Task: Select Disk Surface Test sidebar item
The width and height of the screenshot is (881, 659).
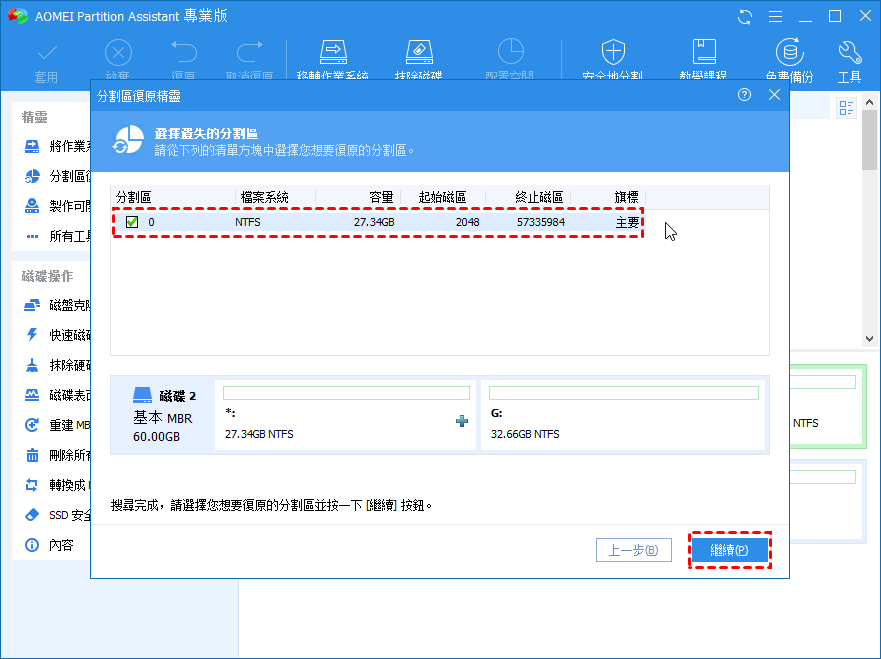Action: point(56,396)
